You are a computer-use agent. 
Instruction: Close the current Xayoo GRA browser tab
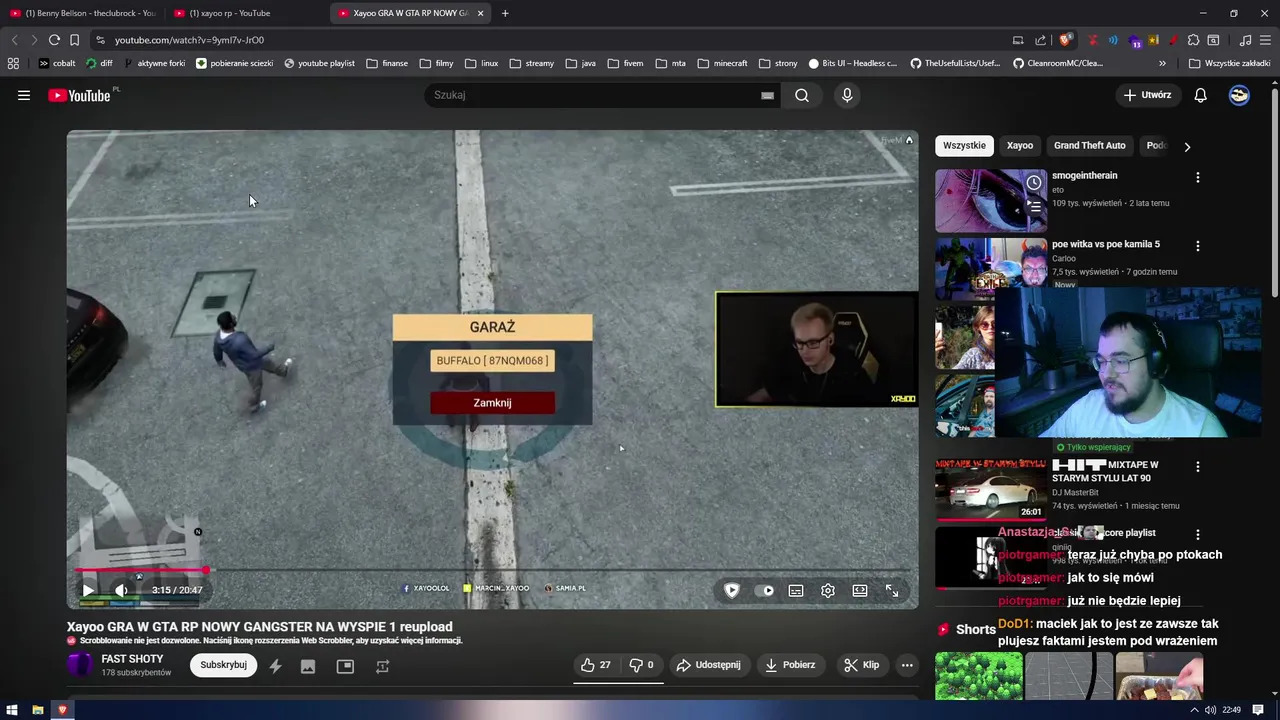(x=480, y=13)
